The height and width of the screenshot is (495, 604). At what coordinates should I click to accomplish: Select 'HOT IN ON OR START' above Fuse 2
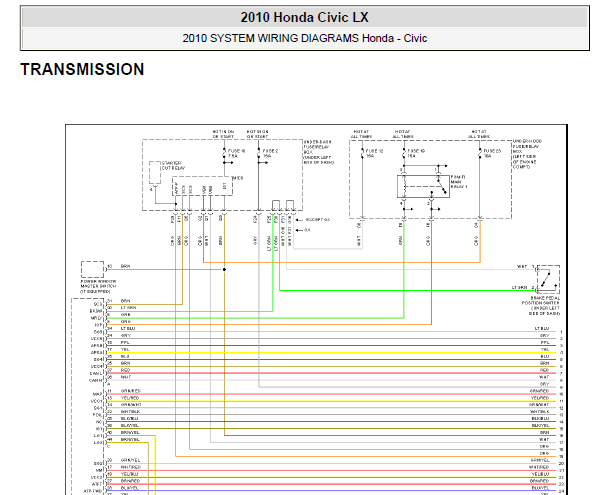pyautogui.click(x=257, y=134)
